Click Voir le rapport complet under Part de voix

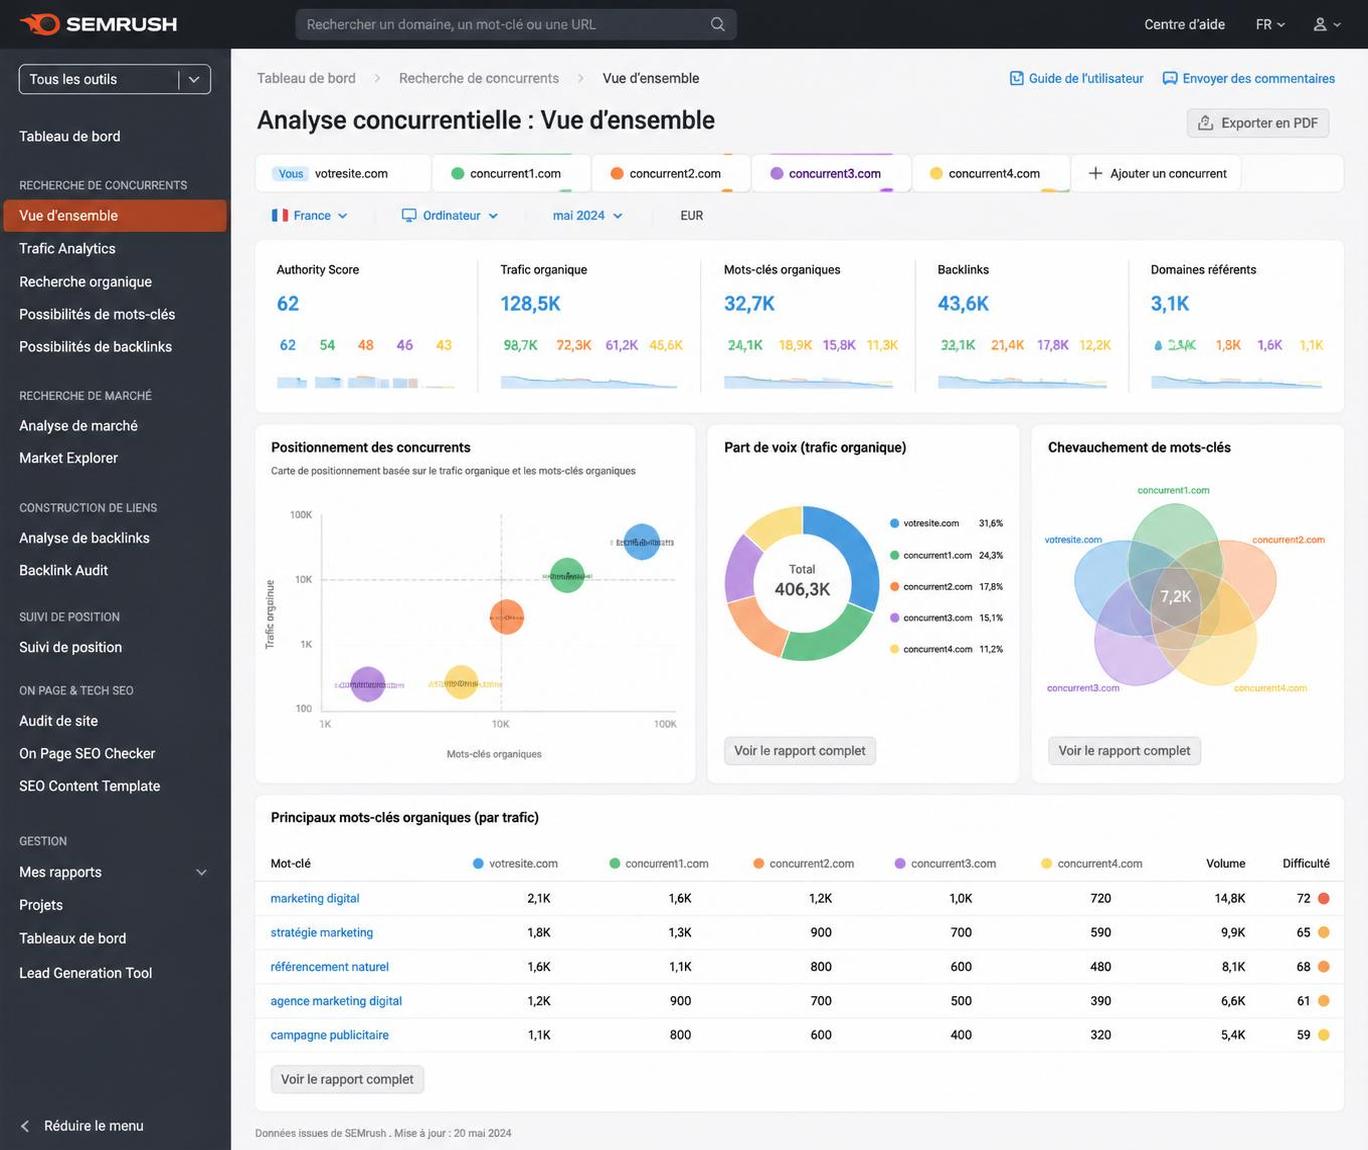[800, 750]
